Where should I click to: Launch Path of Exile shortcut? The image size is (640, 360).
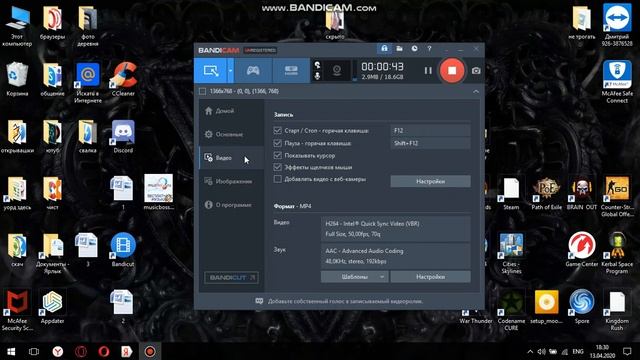pyautogui.click(x=547, y=193)
